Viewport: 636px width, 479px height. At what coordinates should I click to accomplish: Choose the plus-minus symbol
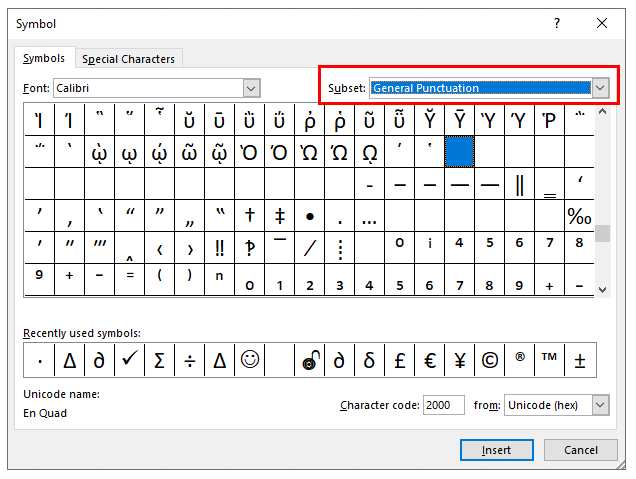pyautogui.click(x=580, y=360)
